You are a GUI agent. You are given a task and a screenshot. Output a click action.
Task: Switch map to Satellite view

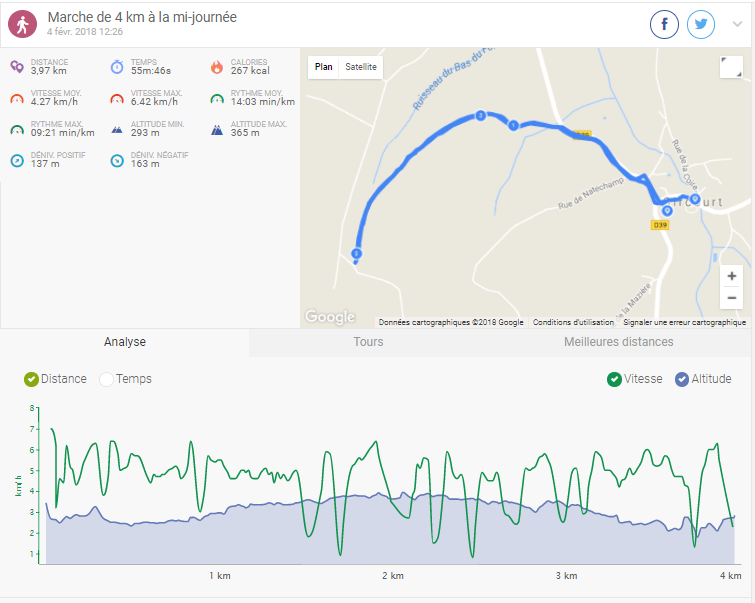click(361, 68)
